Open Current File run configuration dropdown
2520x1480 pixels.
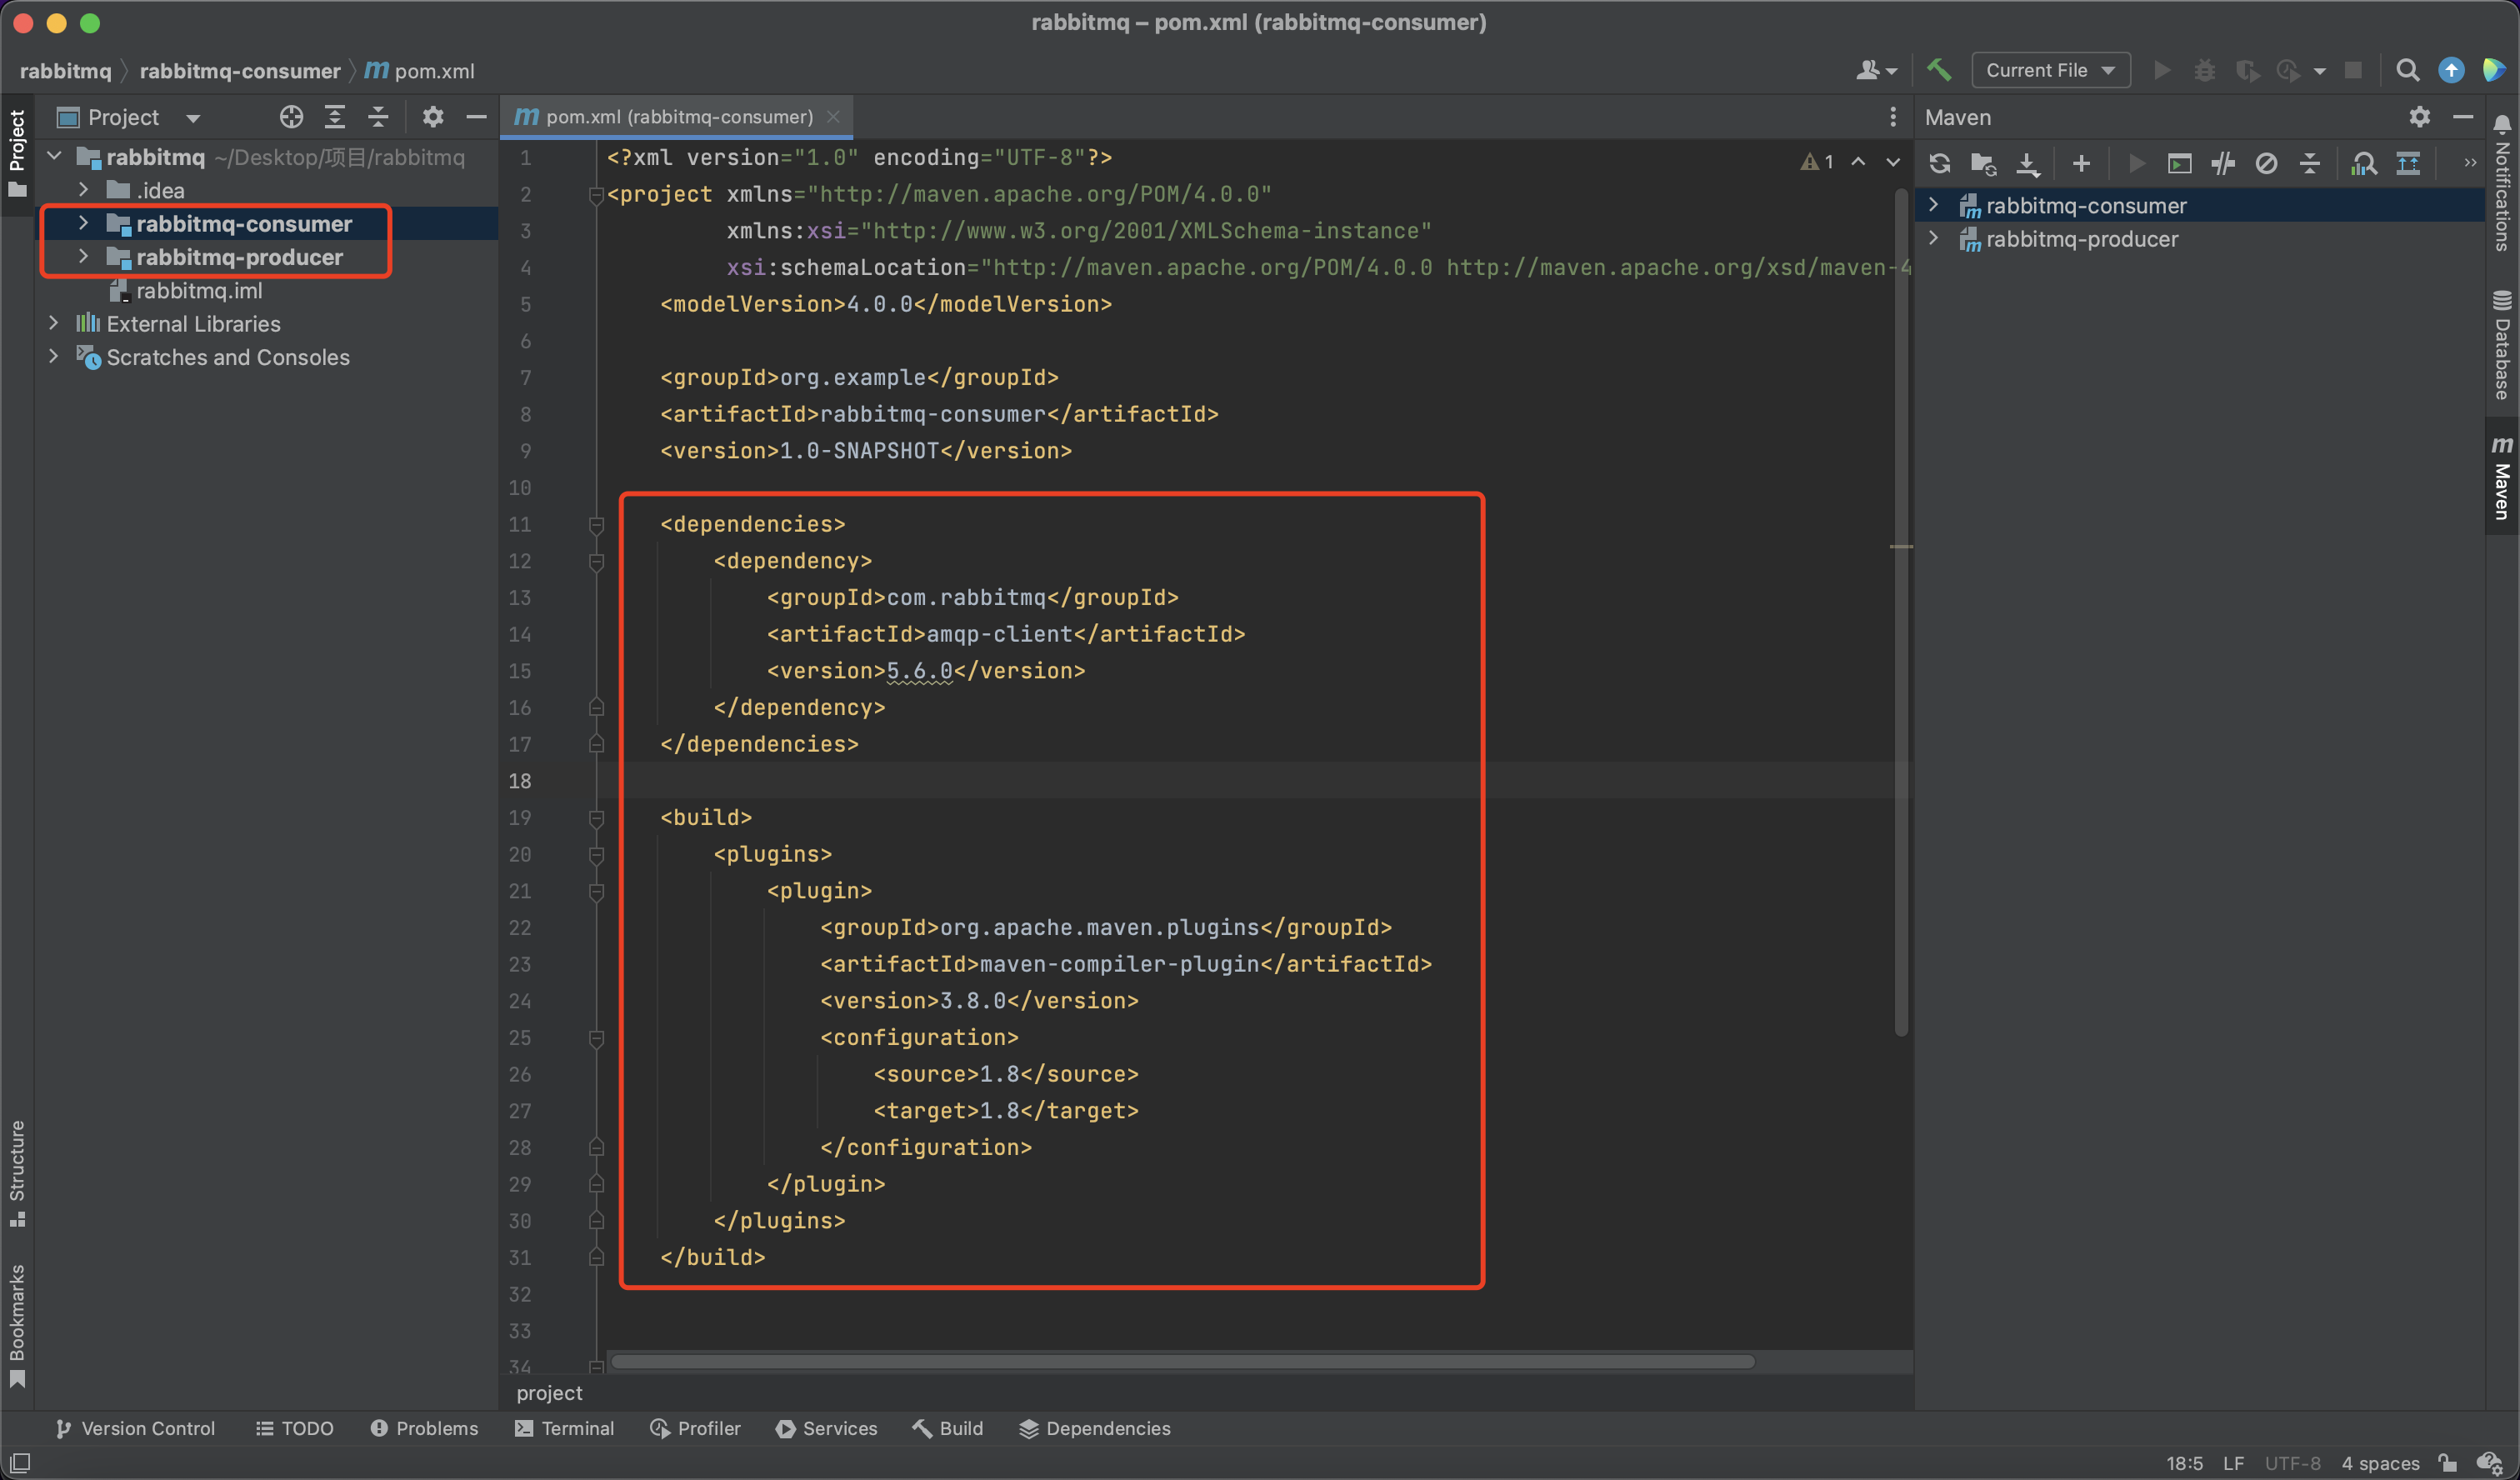pyautogui.click(x=2049, y=70)
